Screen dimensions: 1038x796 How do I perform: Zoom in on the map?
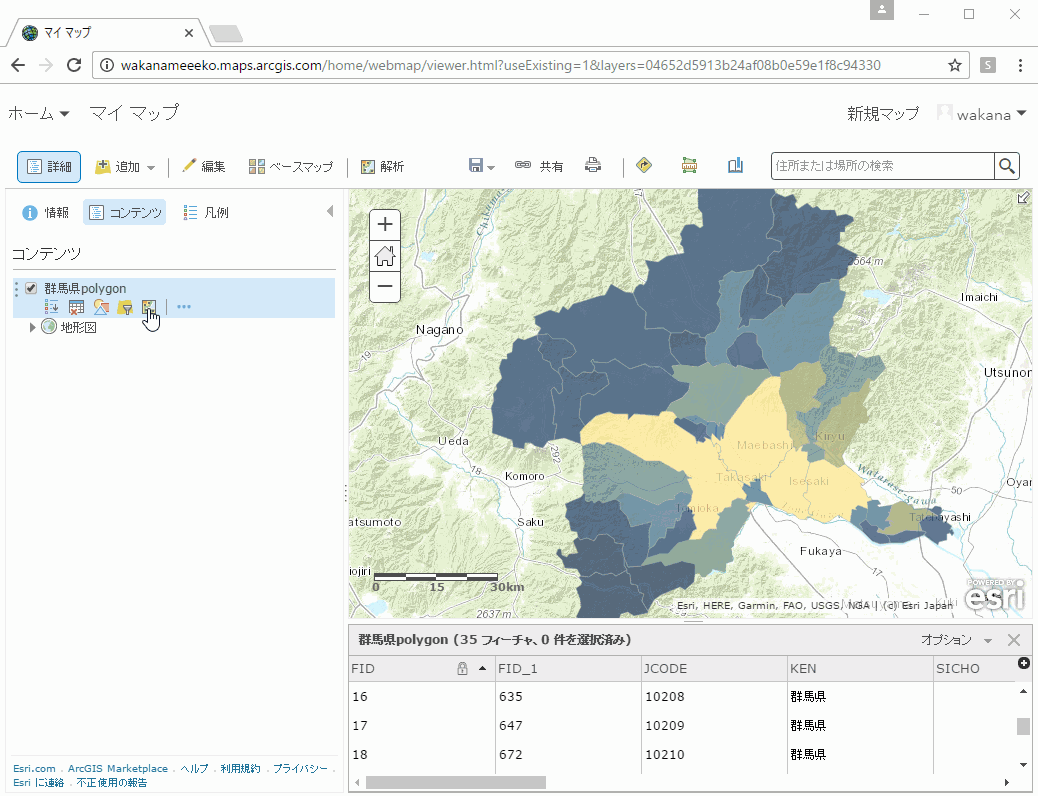(385, 225)
